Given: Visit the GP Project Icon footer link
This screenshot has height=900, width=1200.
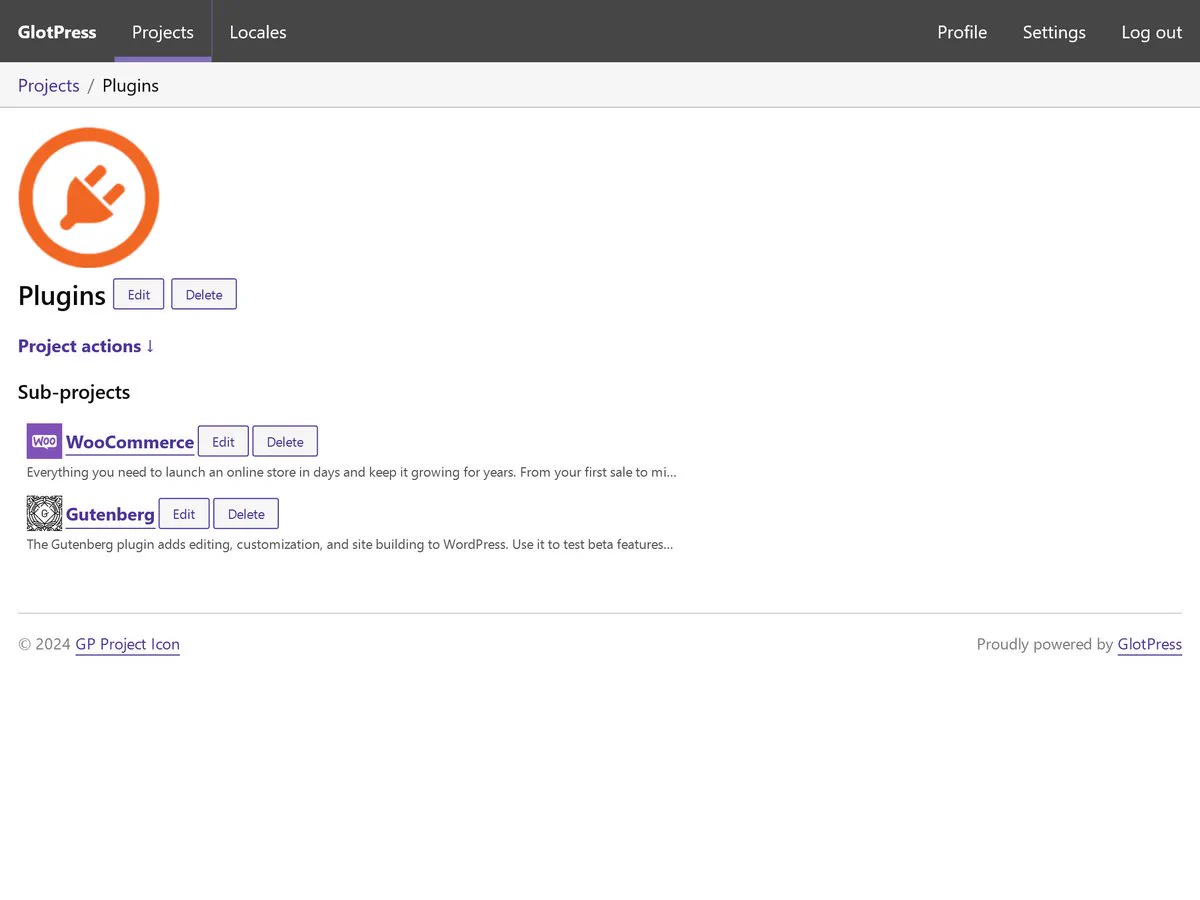Looking at the screenshot, I should 128,645.
